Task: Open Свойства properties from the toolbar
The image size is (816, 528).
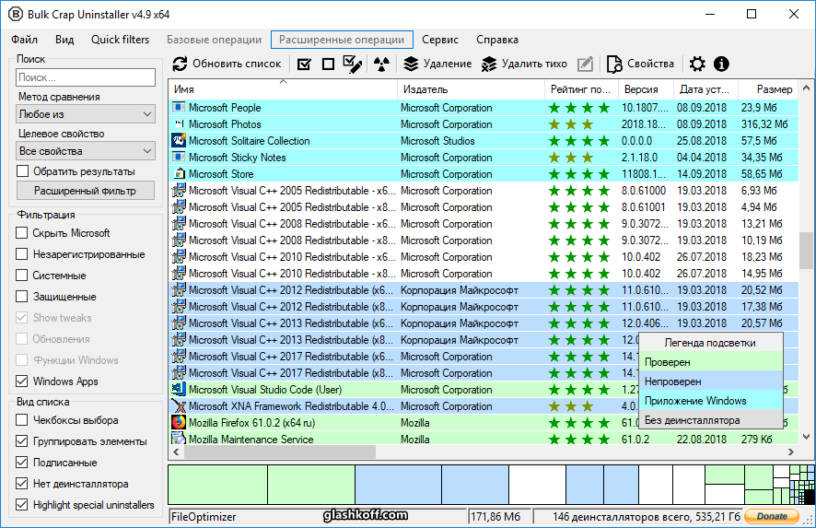Action: pos(640,64)
